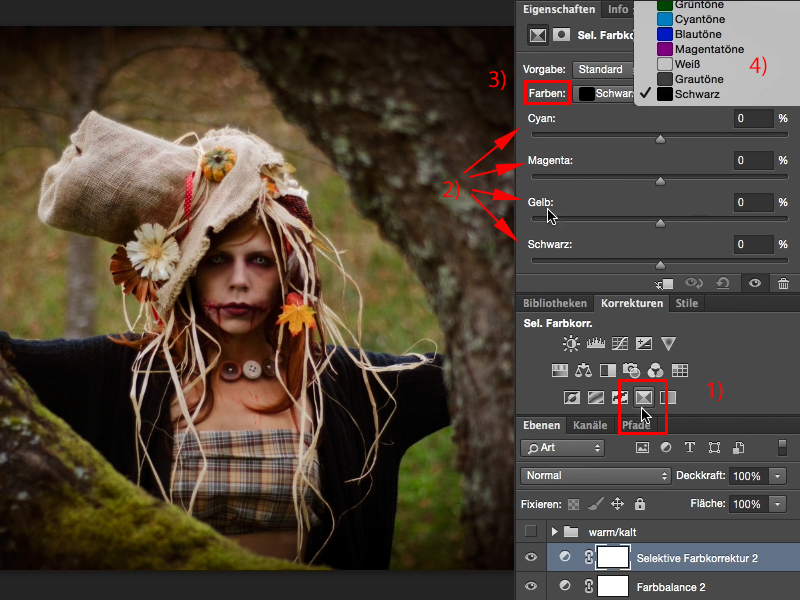Delete this adjustment layer (trash icon)
Viewport: 800px width, 600px height.
click(x=784, y=283)
